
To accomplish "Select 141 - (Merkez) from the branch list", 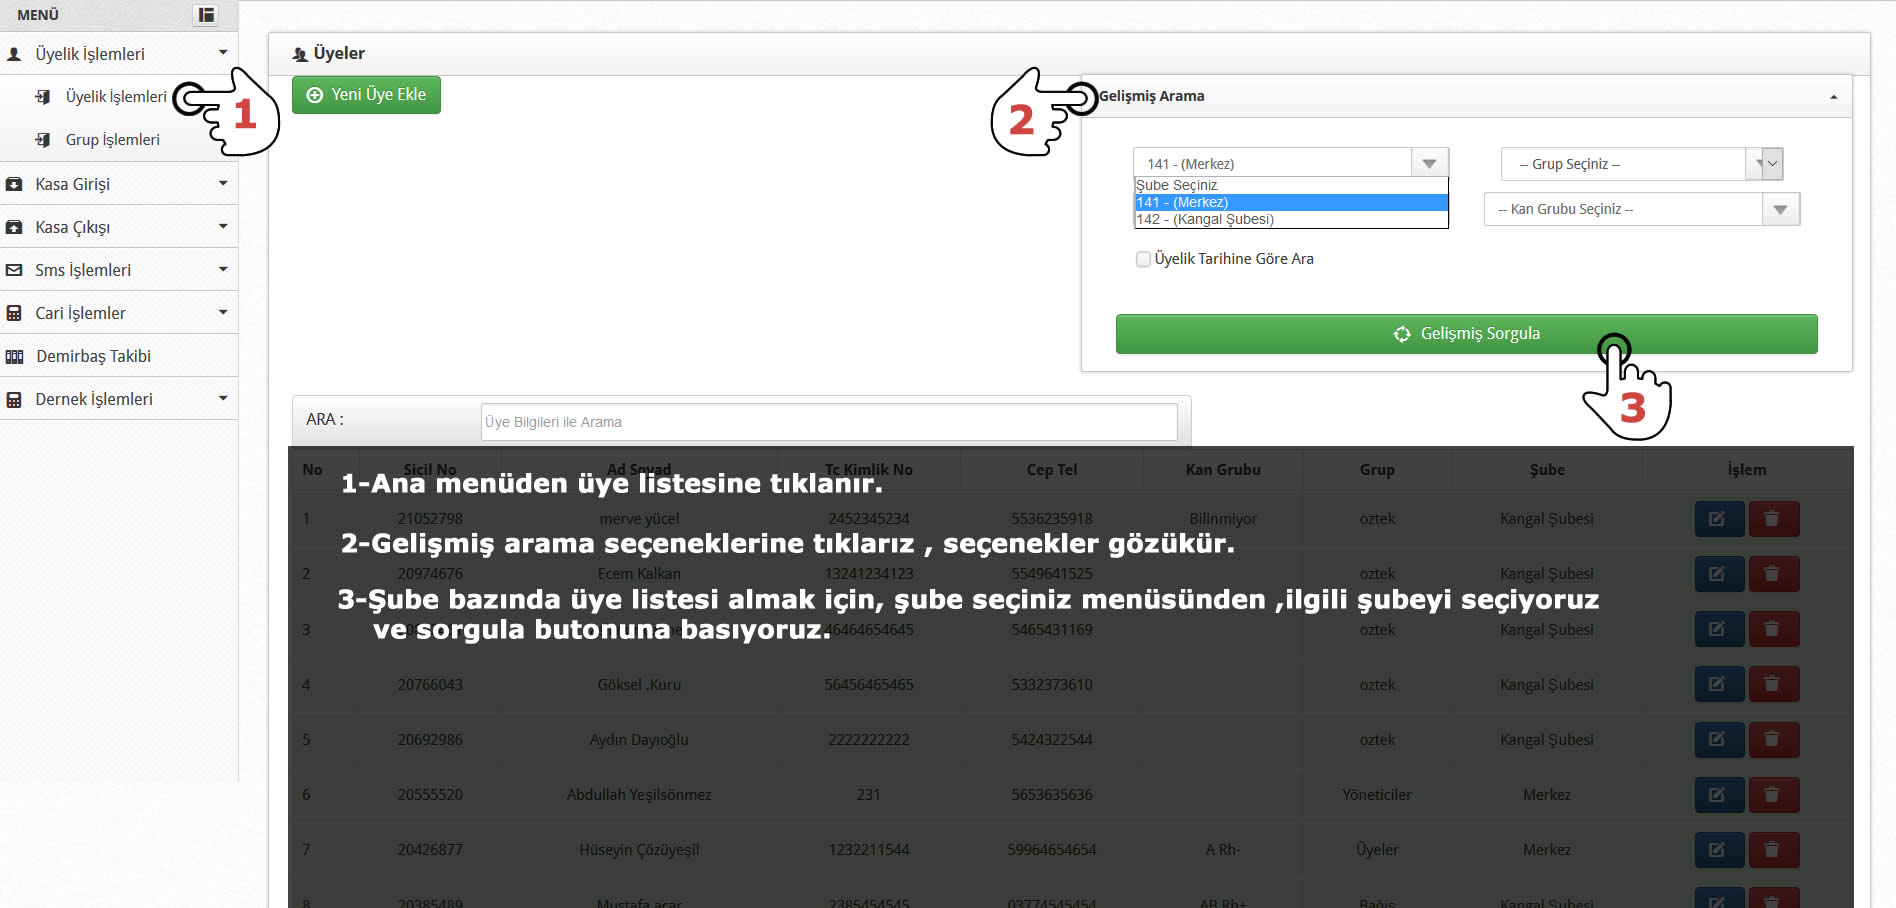I will point(1290,202).
